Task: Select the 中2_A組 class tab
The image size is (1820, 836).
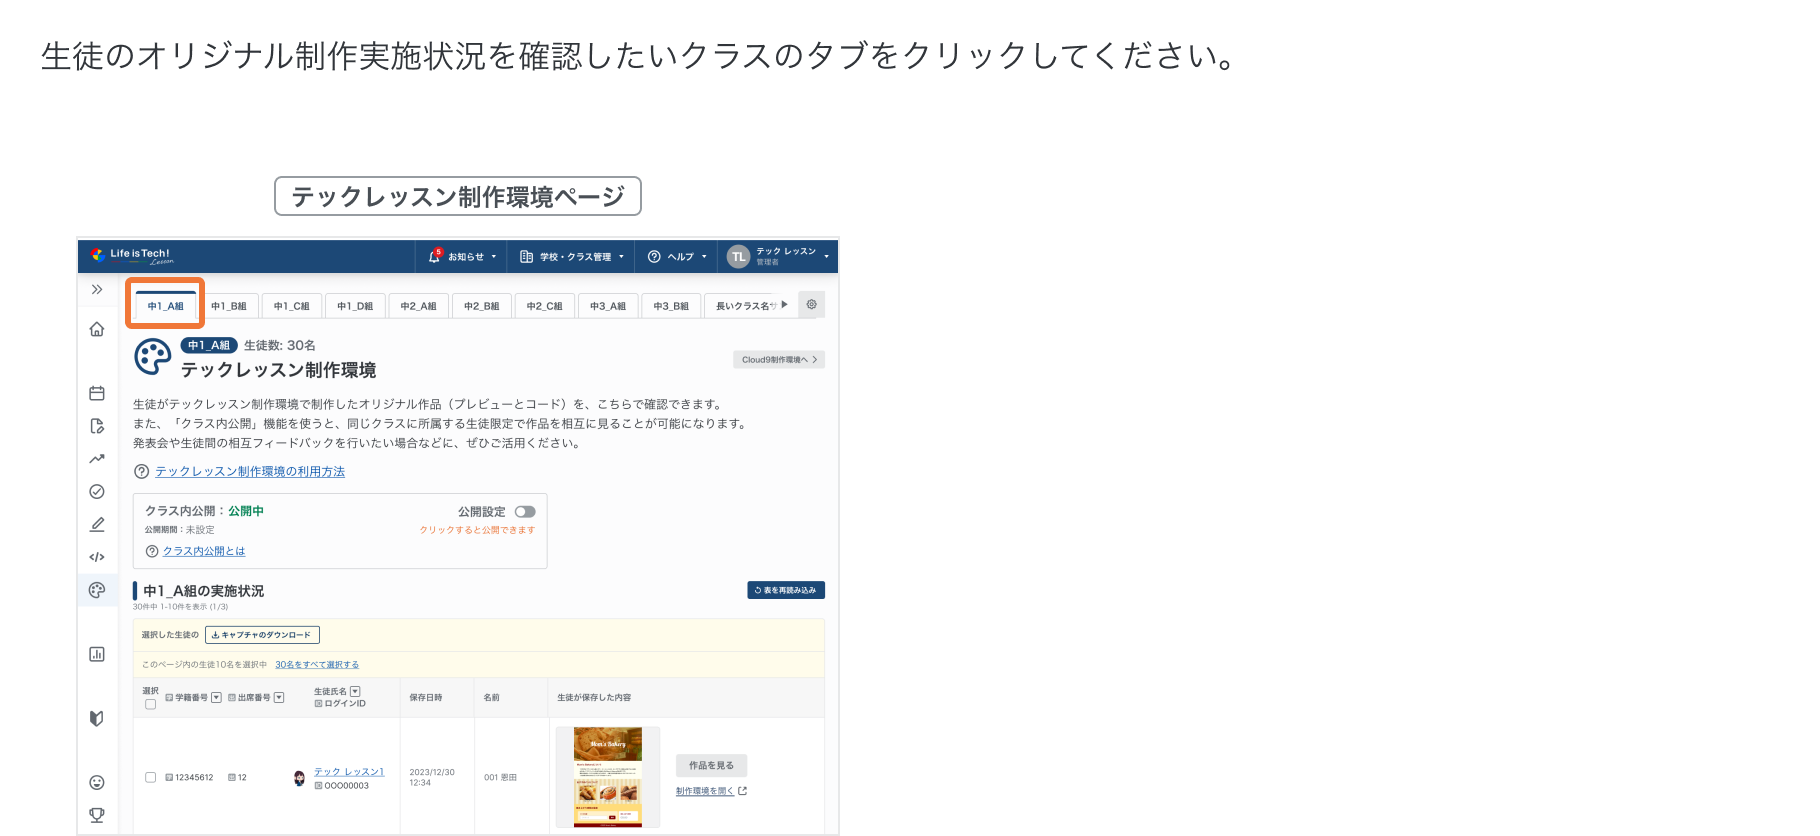Action: click(x=418, y=306)
